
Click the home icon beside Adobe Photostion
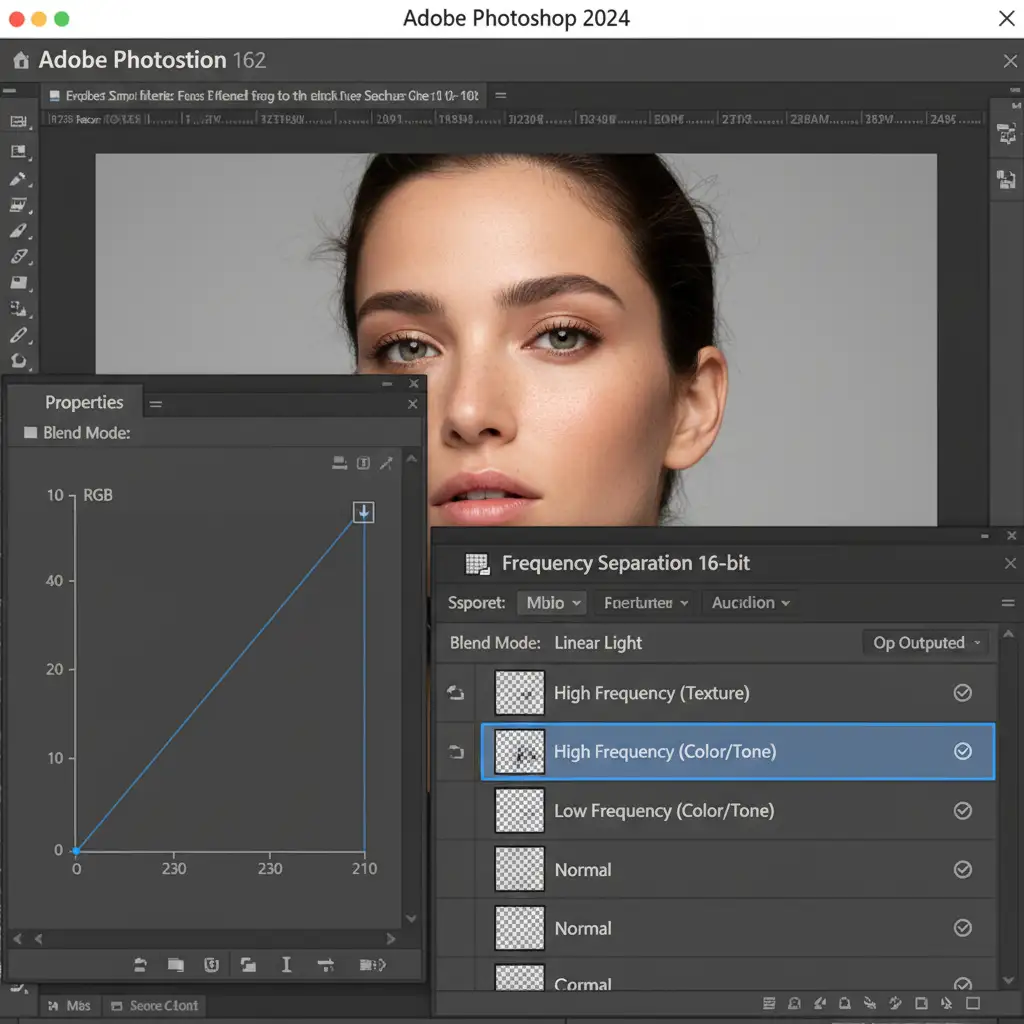click(20, 61)
